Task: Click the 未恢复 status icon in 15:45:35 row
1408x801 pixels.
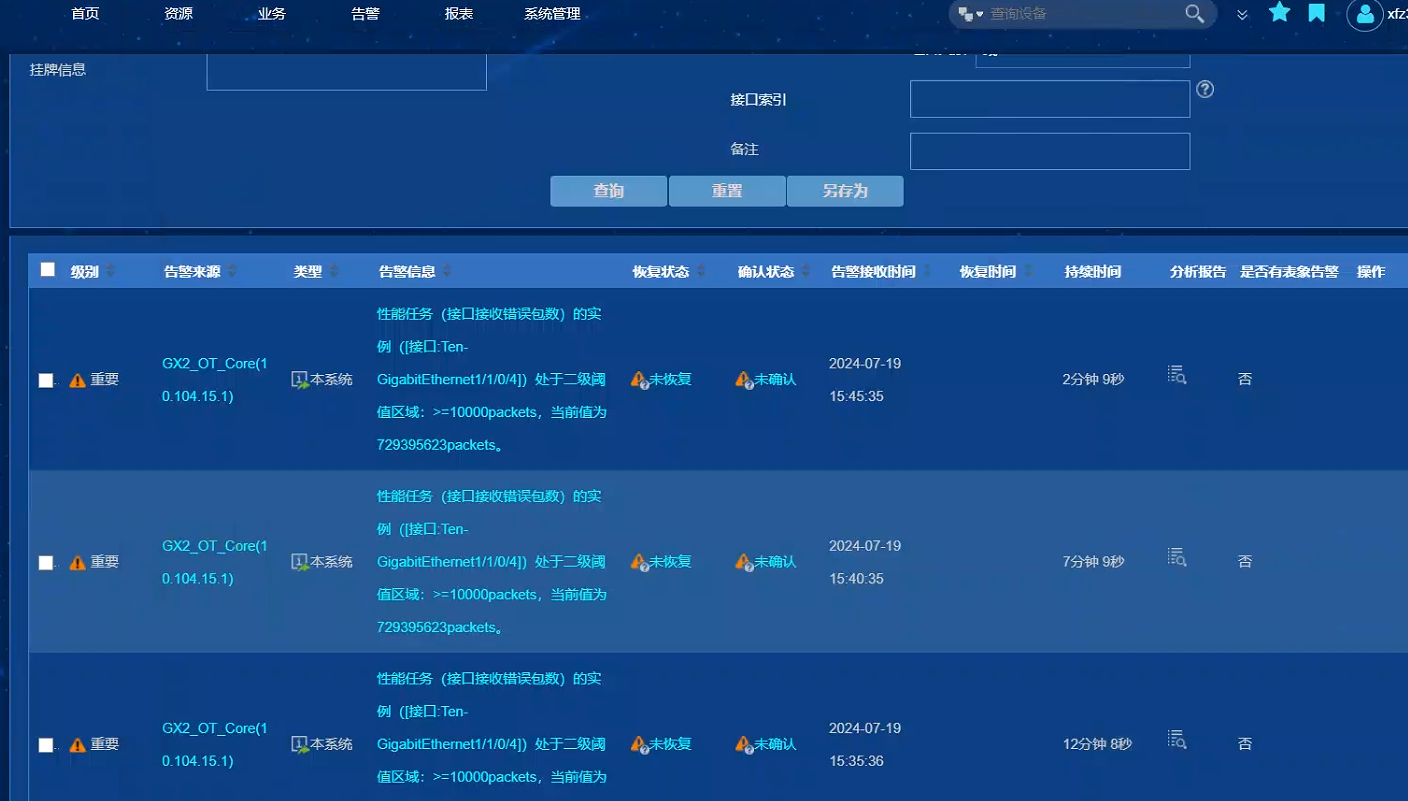Action: point(640,380)
